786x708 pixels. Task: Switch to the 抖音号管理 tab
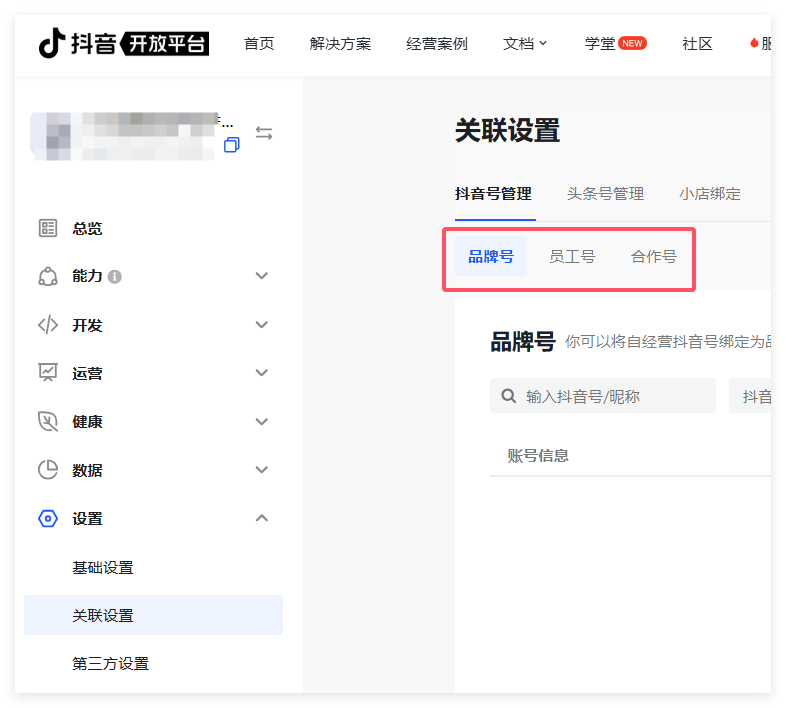coord(494,194)
